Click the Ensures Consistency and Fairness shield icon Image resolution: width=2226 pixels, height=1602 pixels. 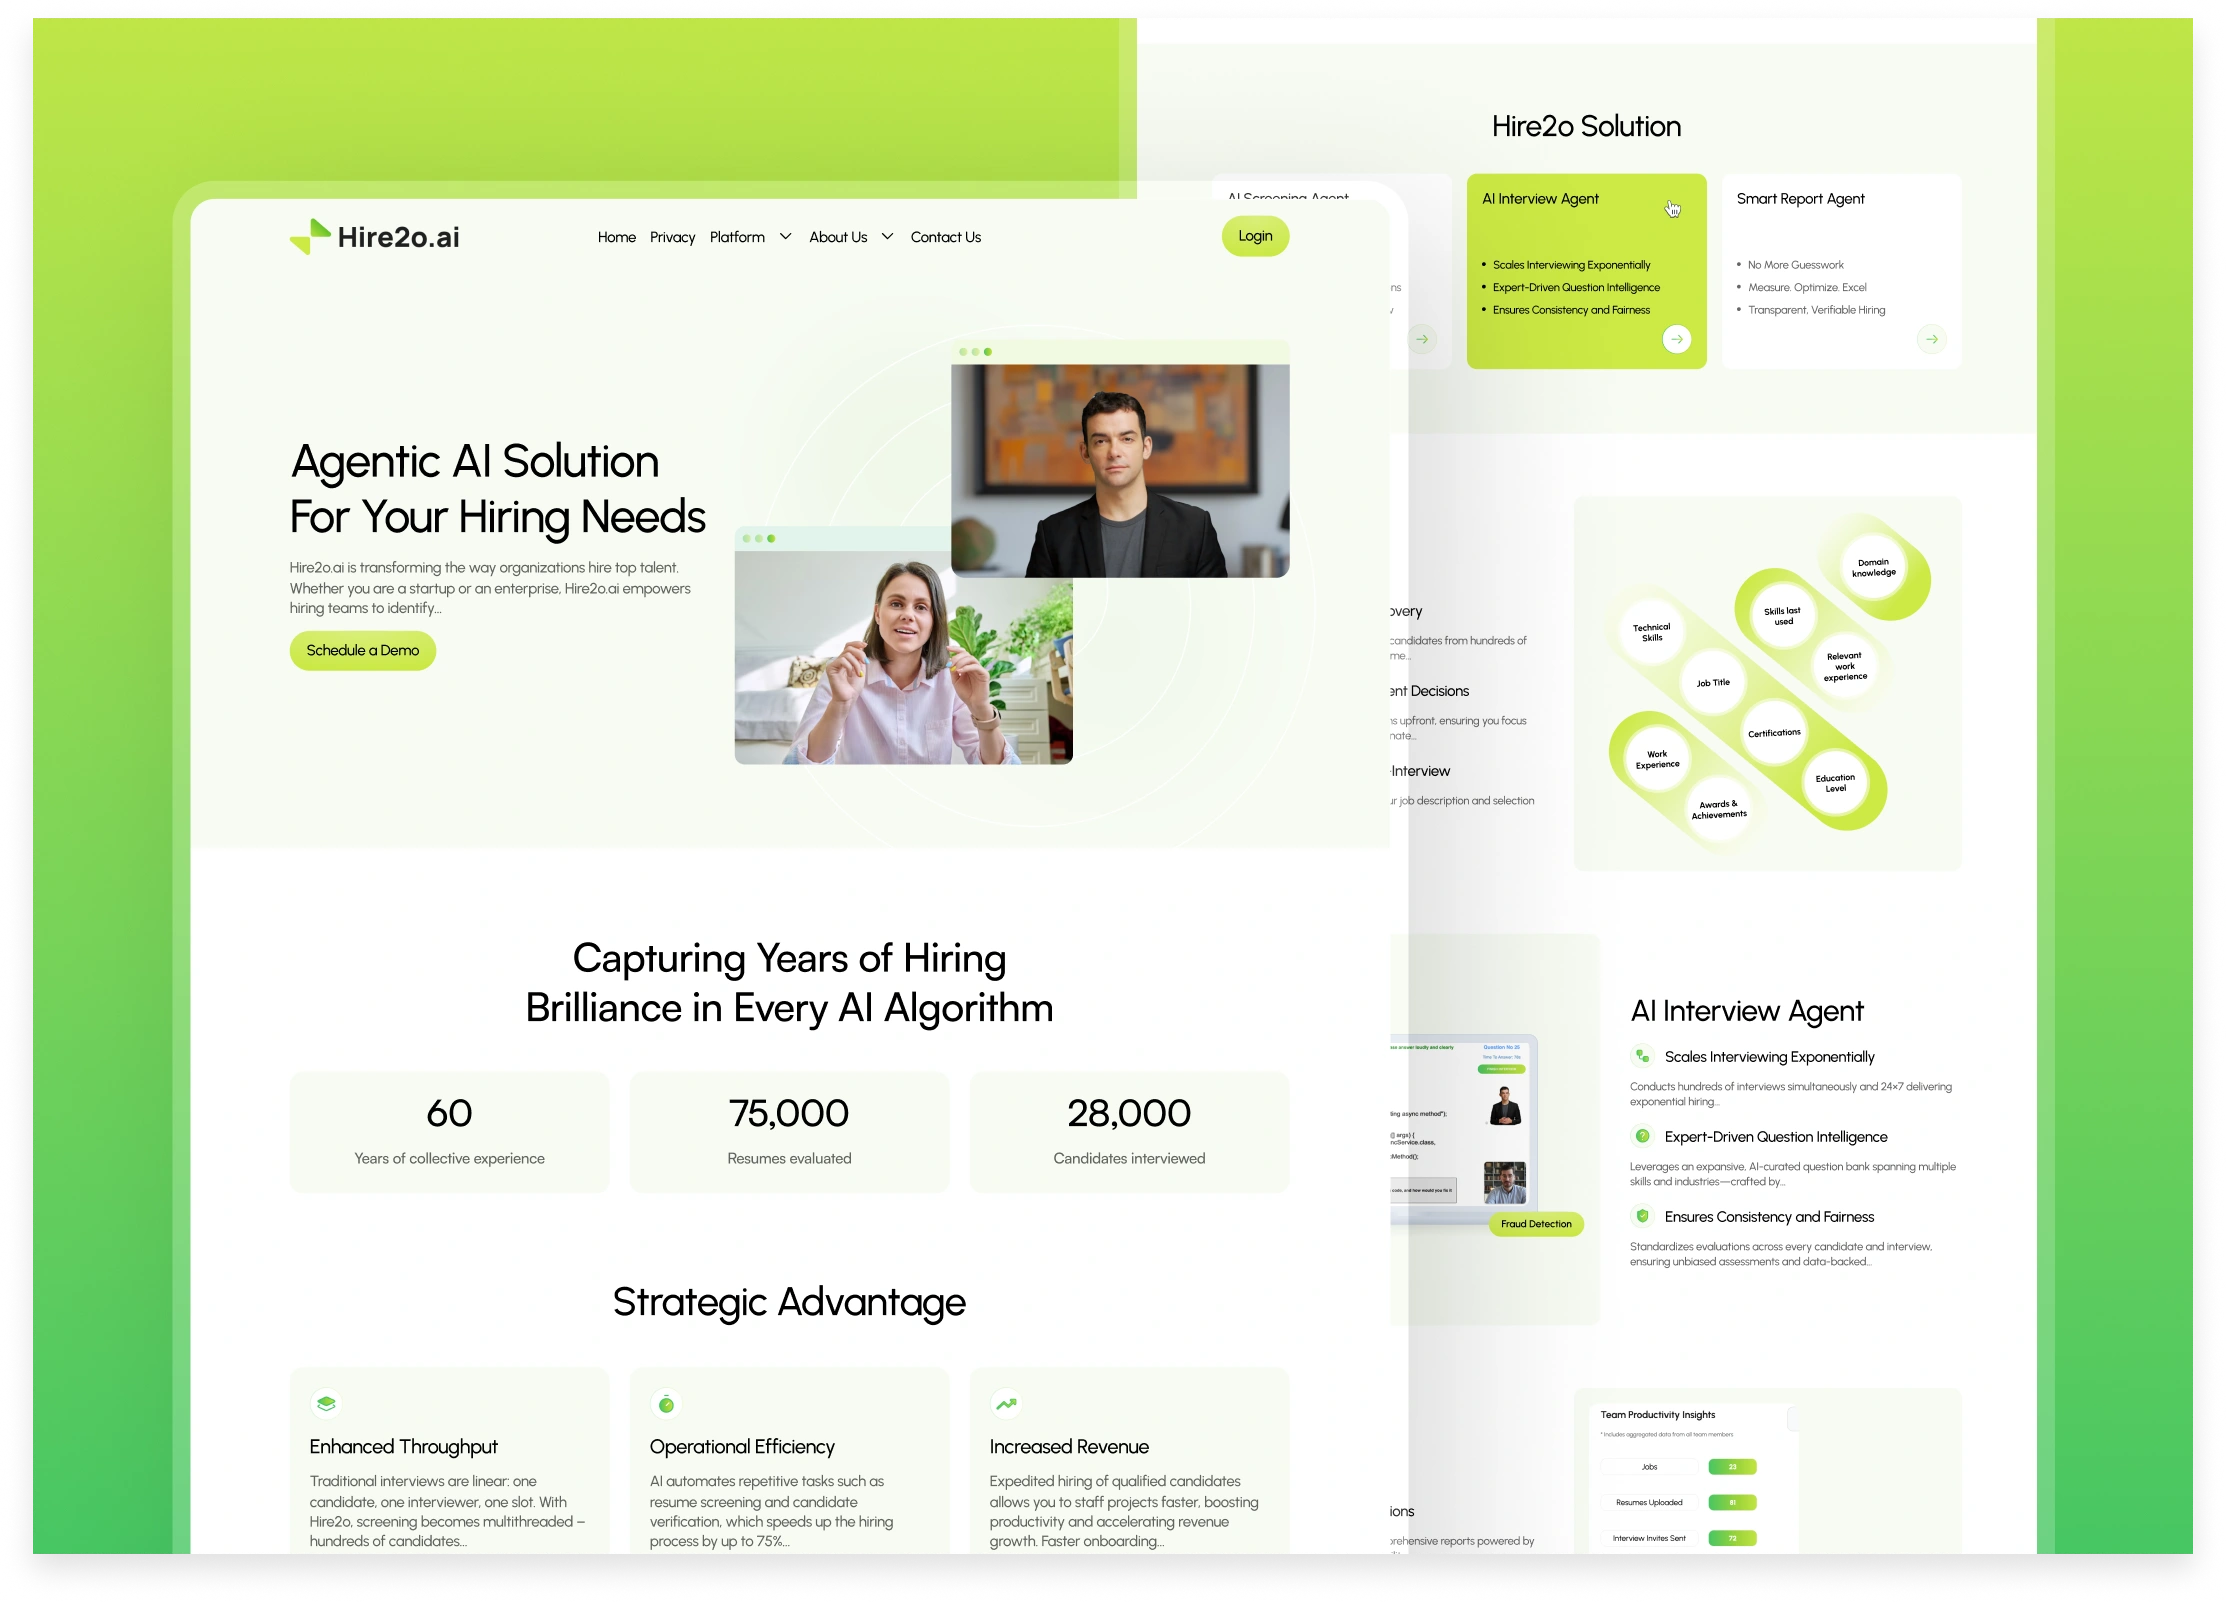coord(1642,1216)
